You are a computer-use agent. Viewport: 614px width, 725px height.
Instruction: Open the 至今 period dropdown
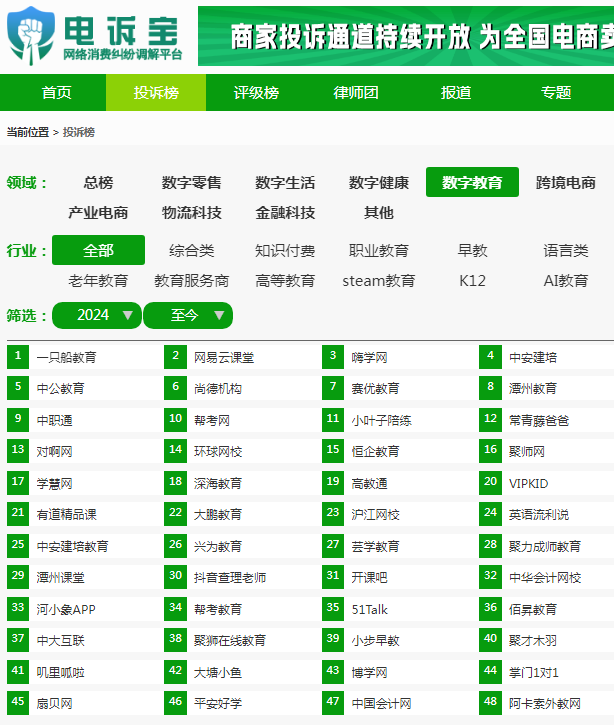pos(188,315)
